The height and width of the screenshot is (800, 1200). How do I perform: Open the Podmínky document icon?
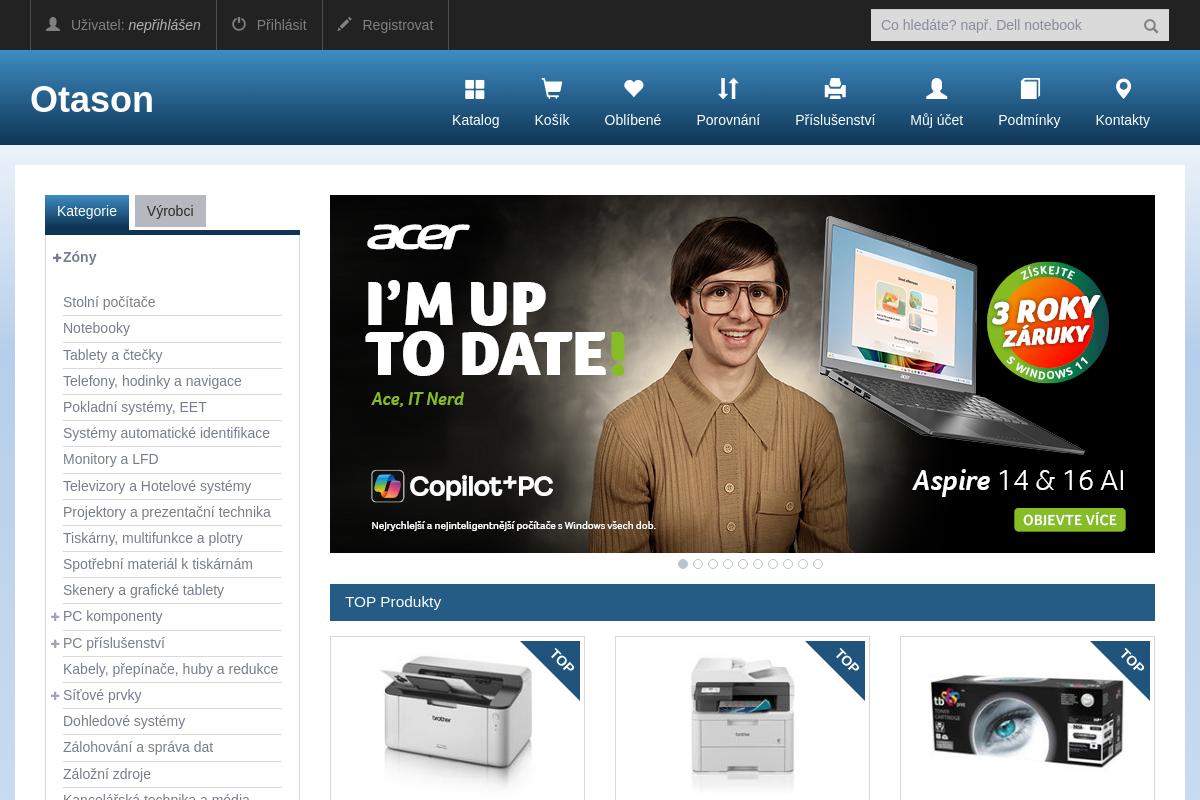click(1030, 90)
